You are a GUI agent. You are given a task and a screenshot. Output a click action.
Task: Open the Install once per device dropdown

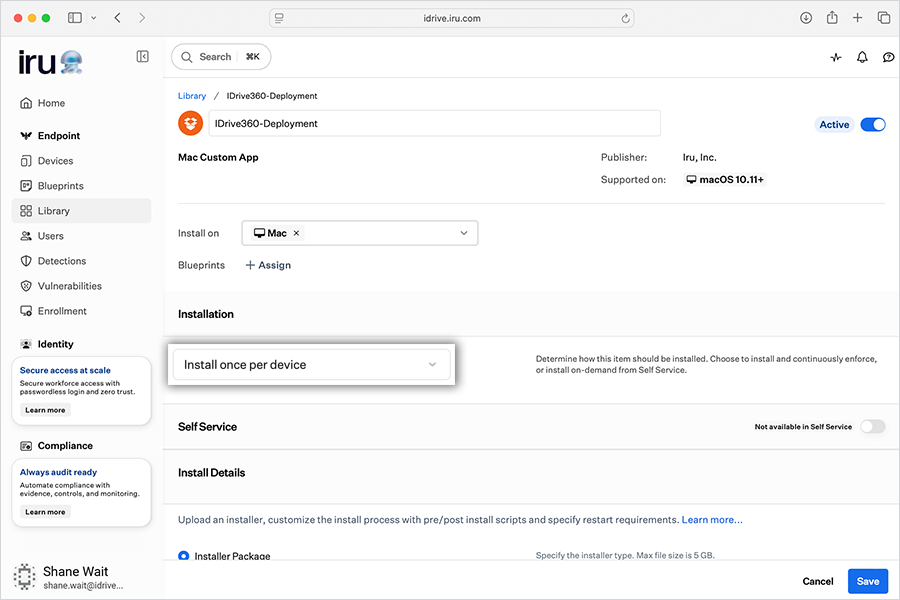coord(312,365)
